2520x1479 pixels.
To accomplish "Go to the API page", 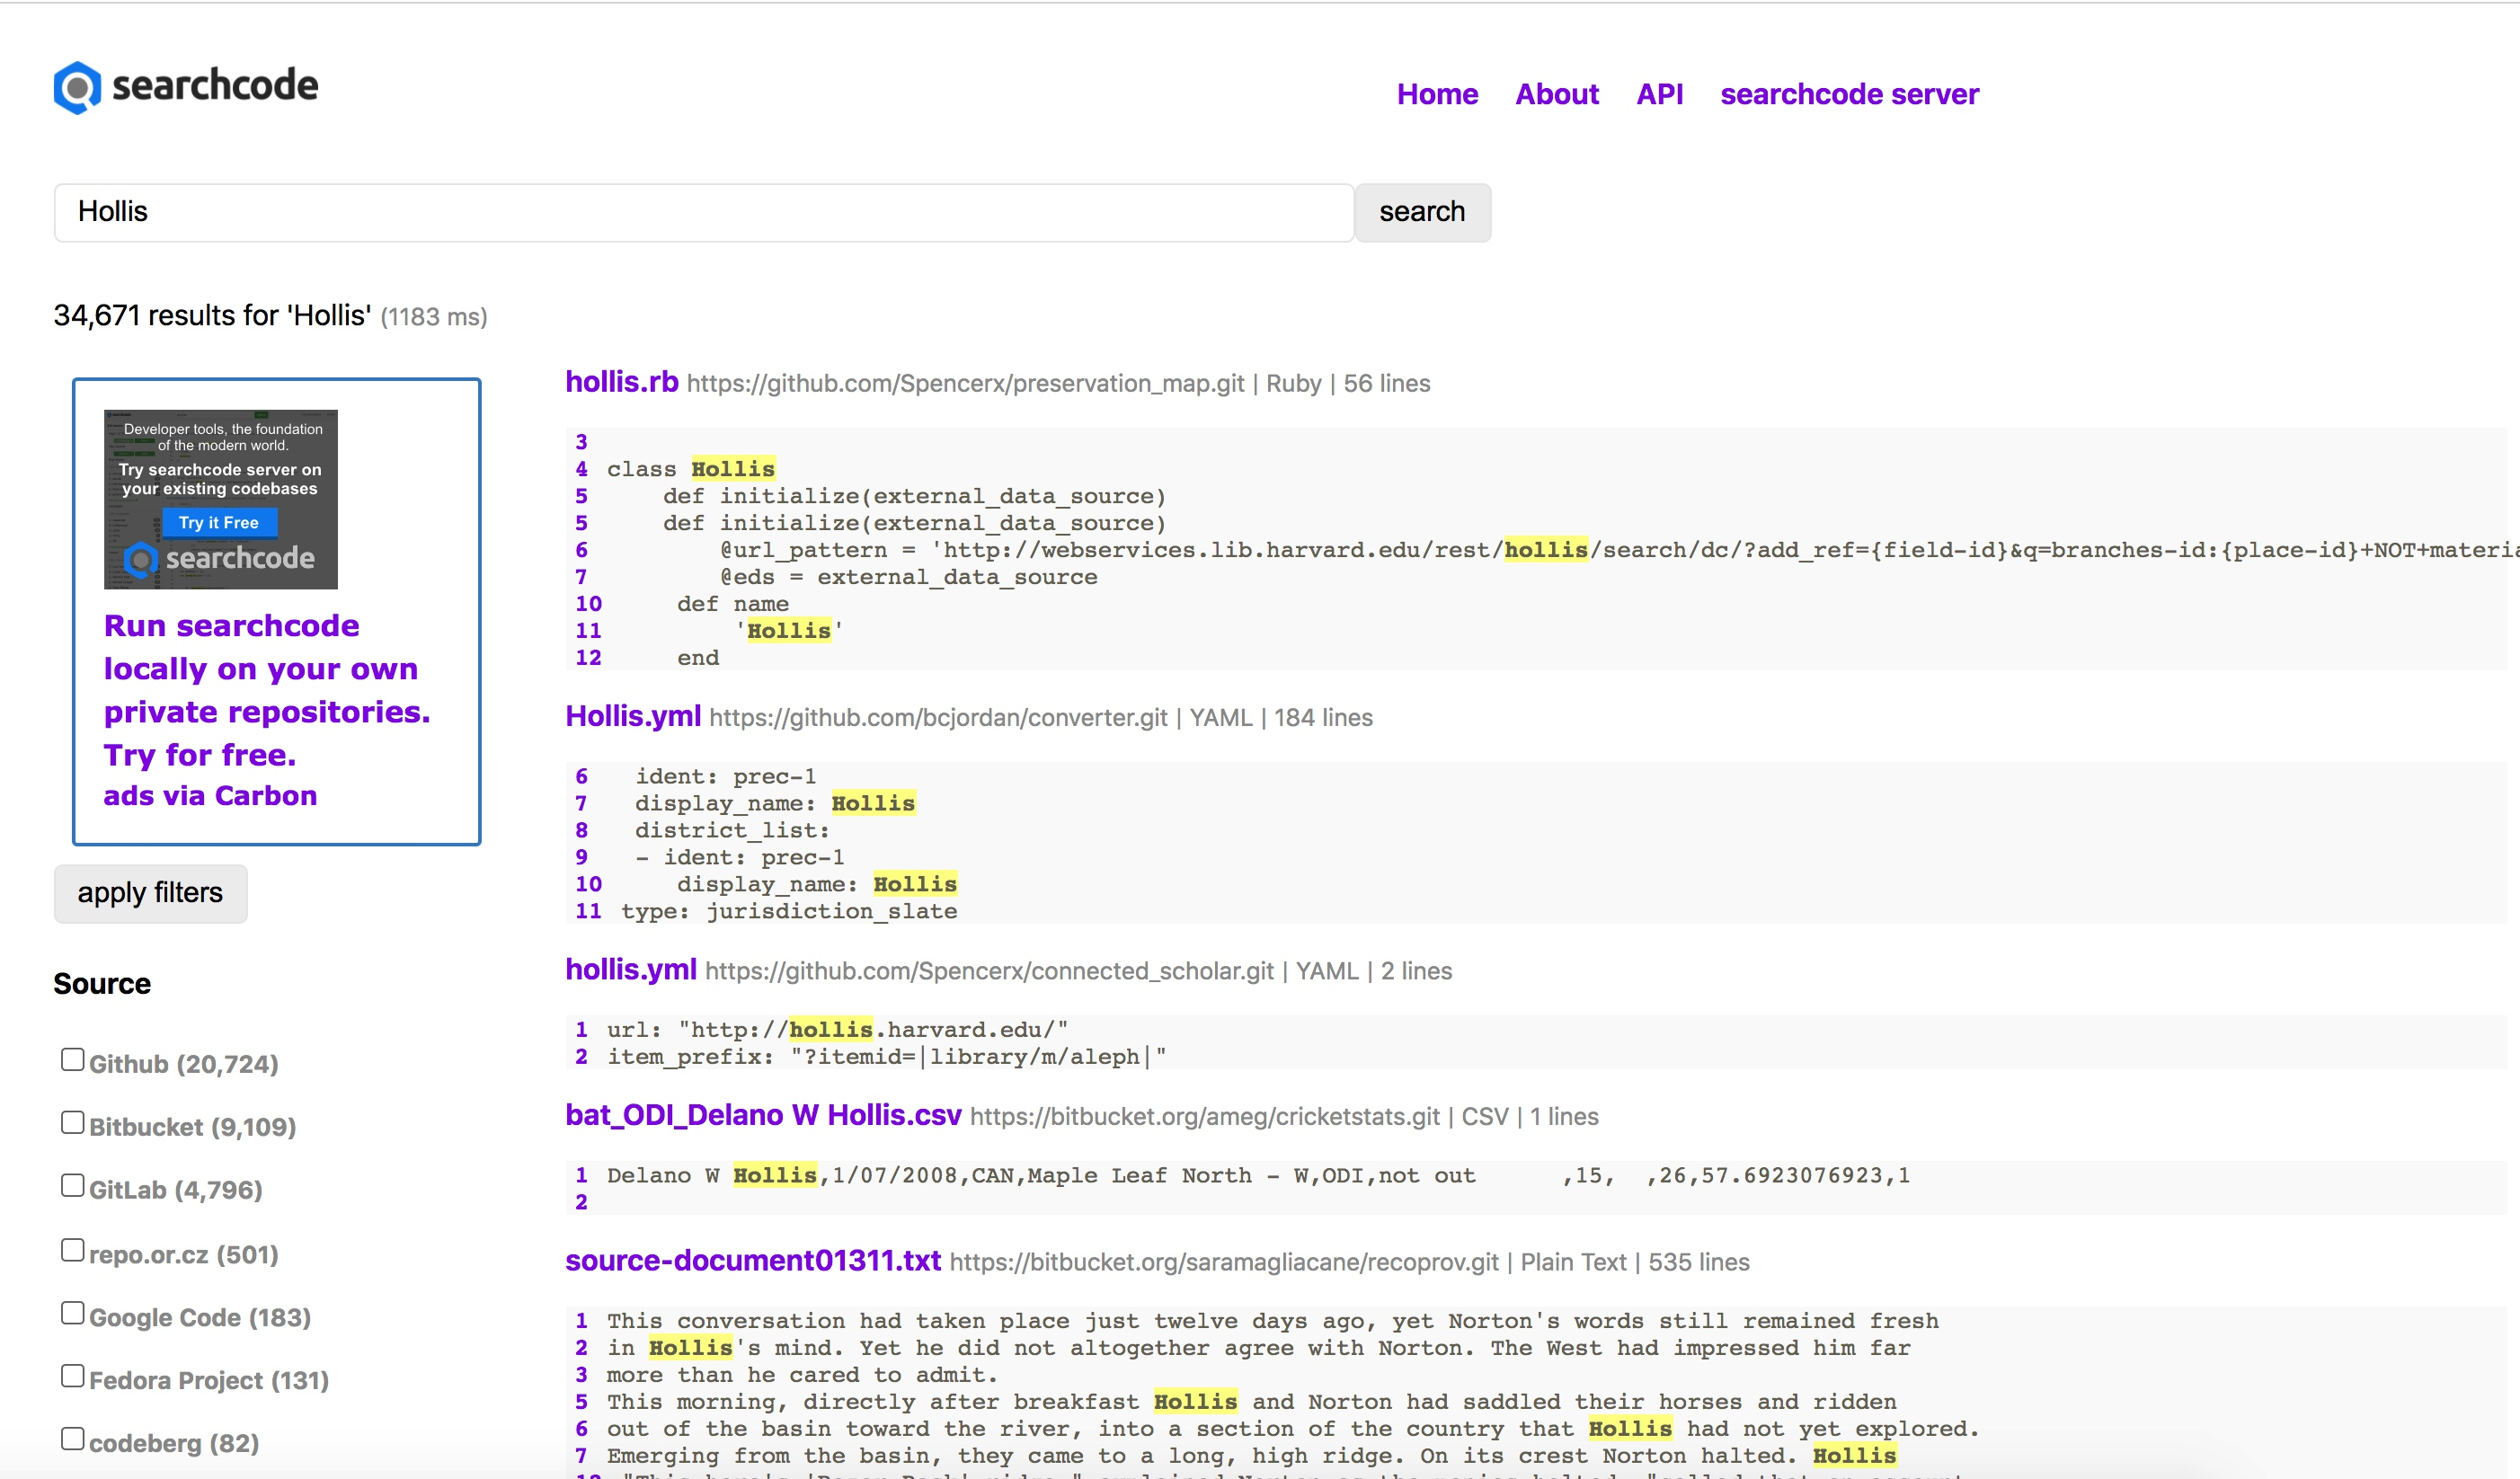I will [x=1658, y=94].
